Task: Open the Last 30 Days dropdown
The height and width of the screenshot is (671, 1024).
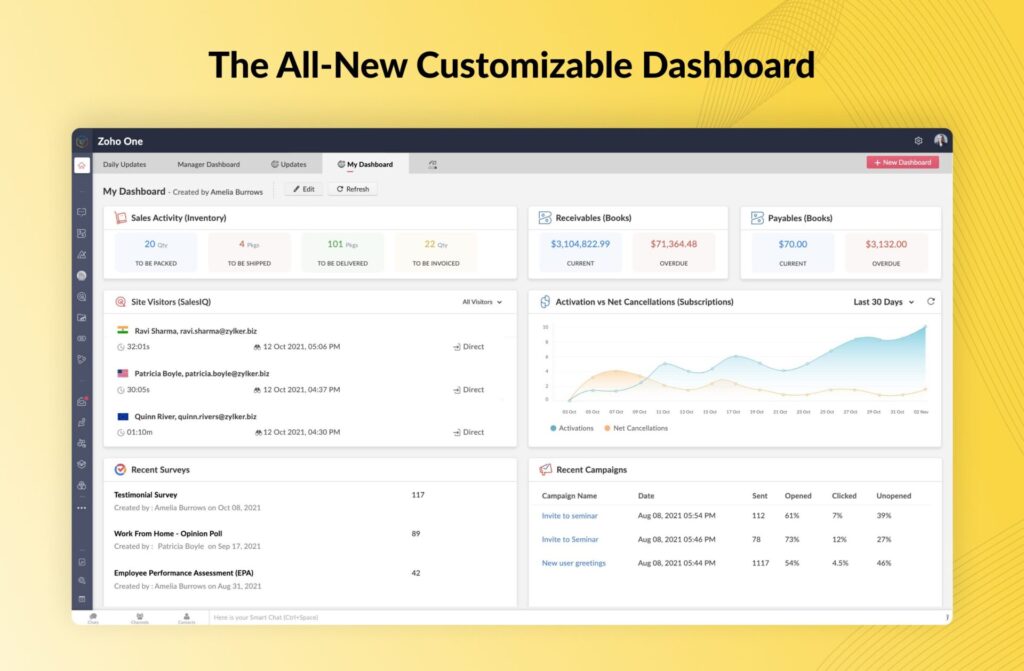Action: click(884, 302)
